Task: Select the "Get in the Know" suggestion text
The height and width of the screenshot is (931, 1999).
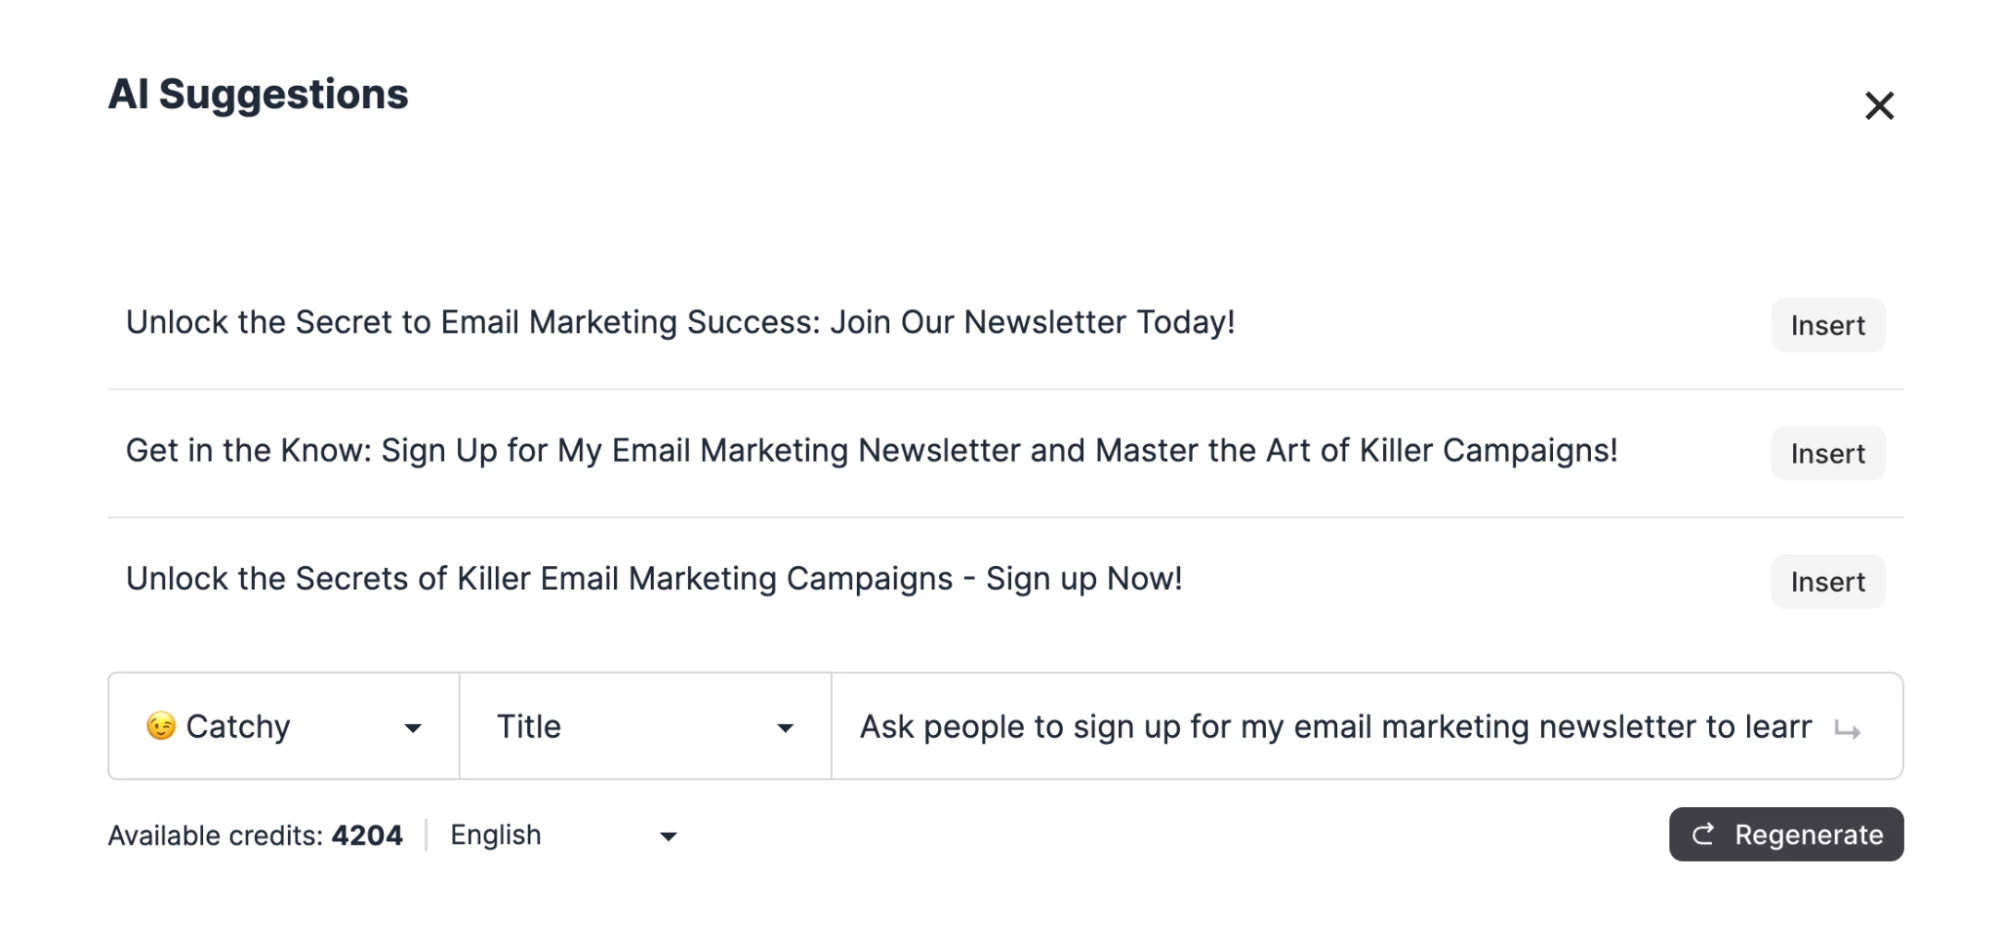Action: (x=870, y=451)
